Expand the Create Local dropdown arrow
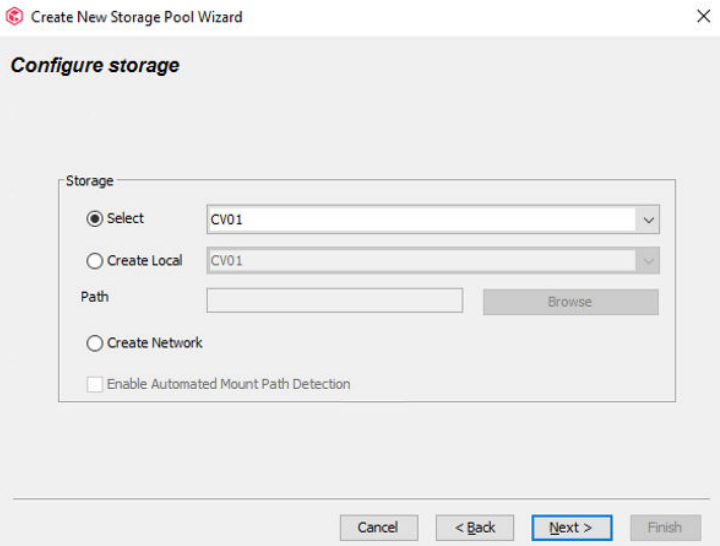This screenshot has width=720, height=546. 647,261
